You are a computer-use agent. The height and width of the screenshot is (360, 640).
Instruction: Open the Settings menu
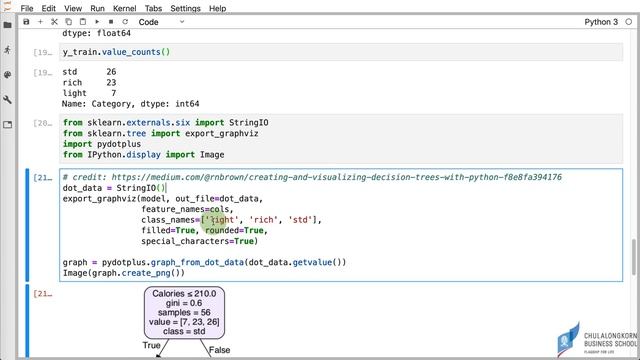pyautogui.click(x=185, y=8)
